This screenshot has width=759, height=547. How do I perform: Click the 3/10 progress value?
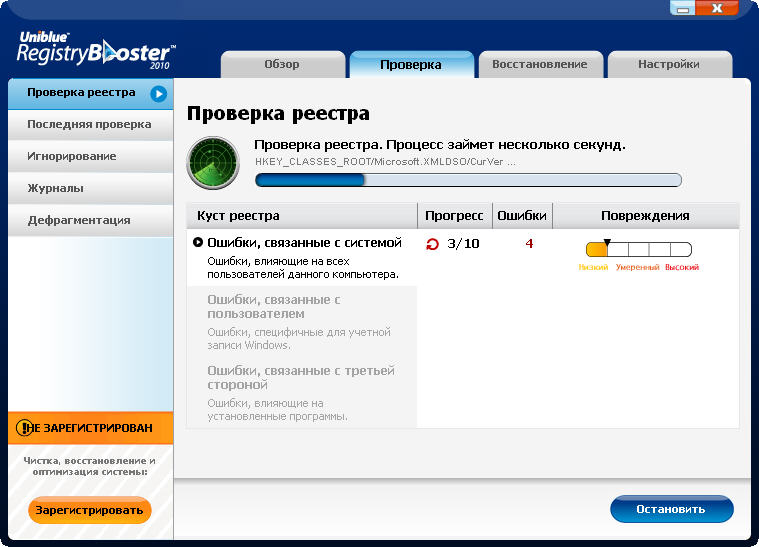coord(463,244)
